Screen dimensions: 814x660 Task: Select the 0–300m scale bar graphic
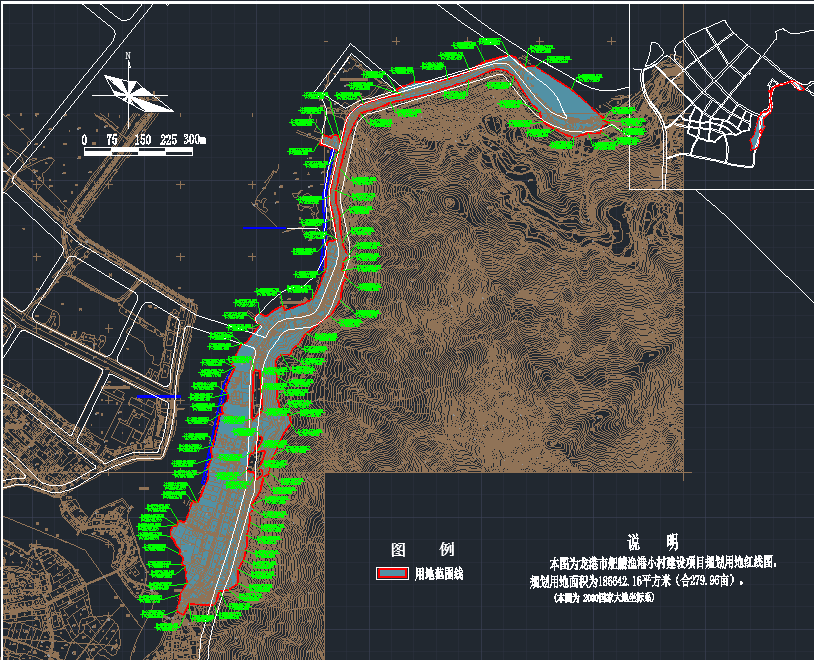138,152
